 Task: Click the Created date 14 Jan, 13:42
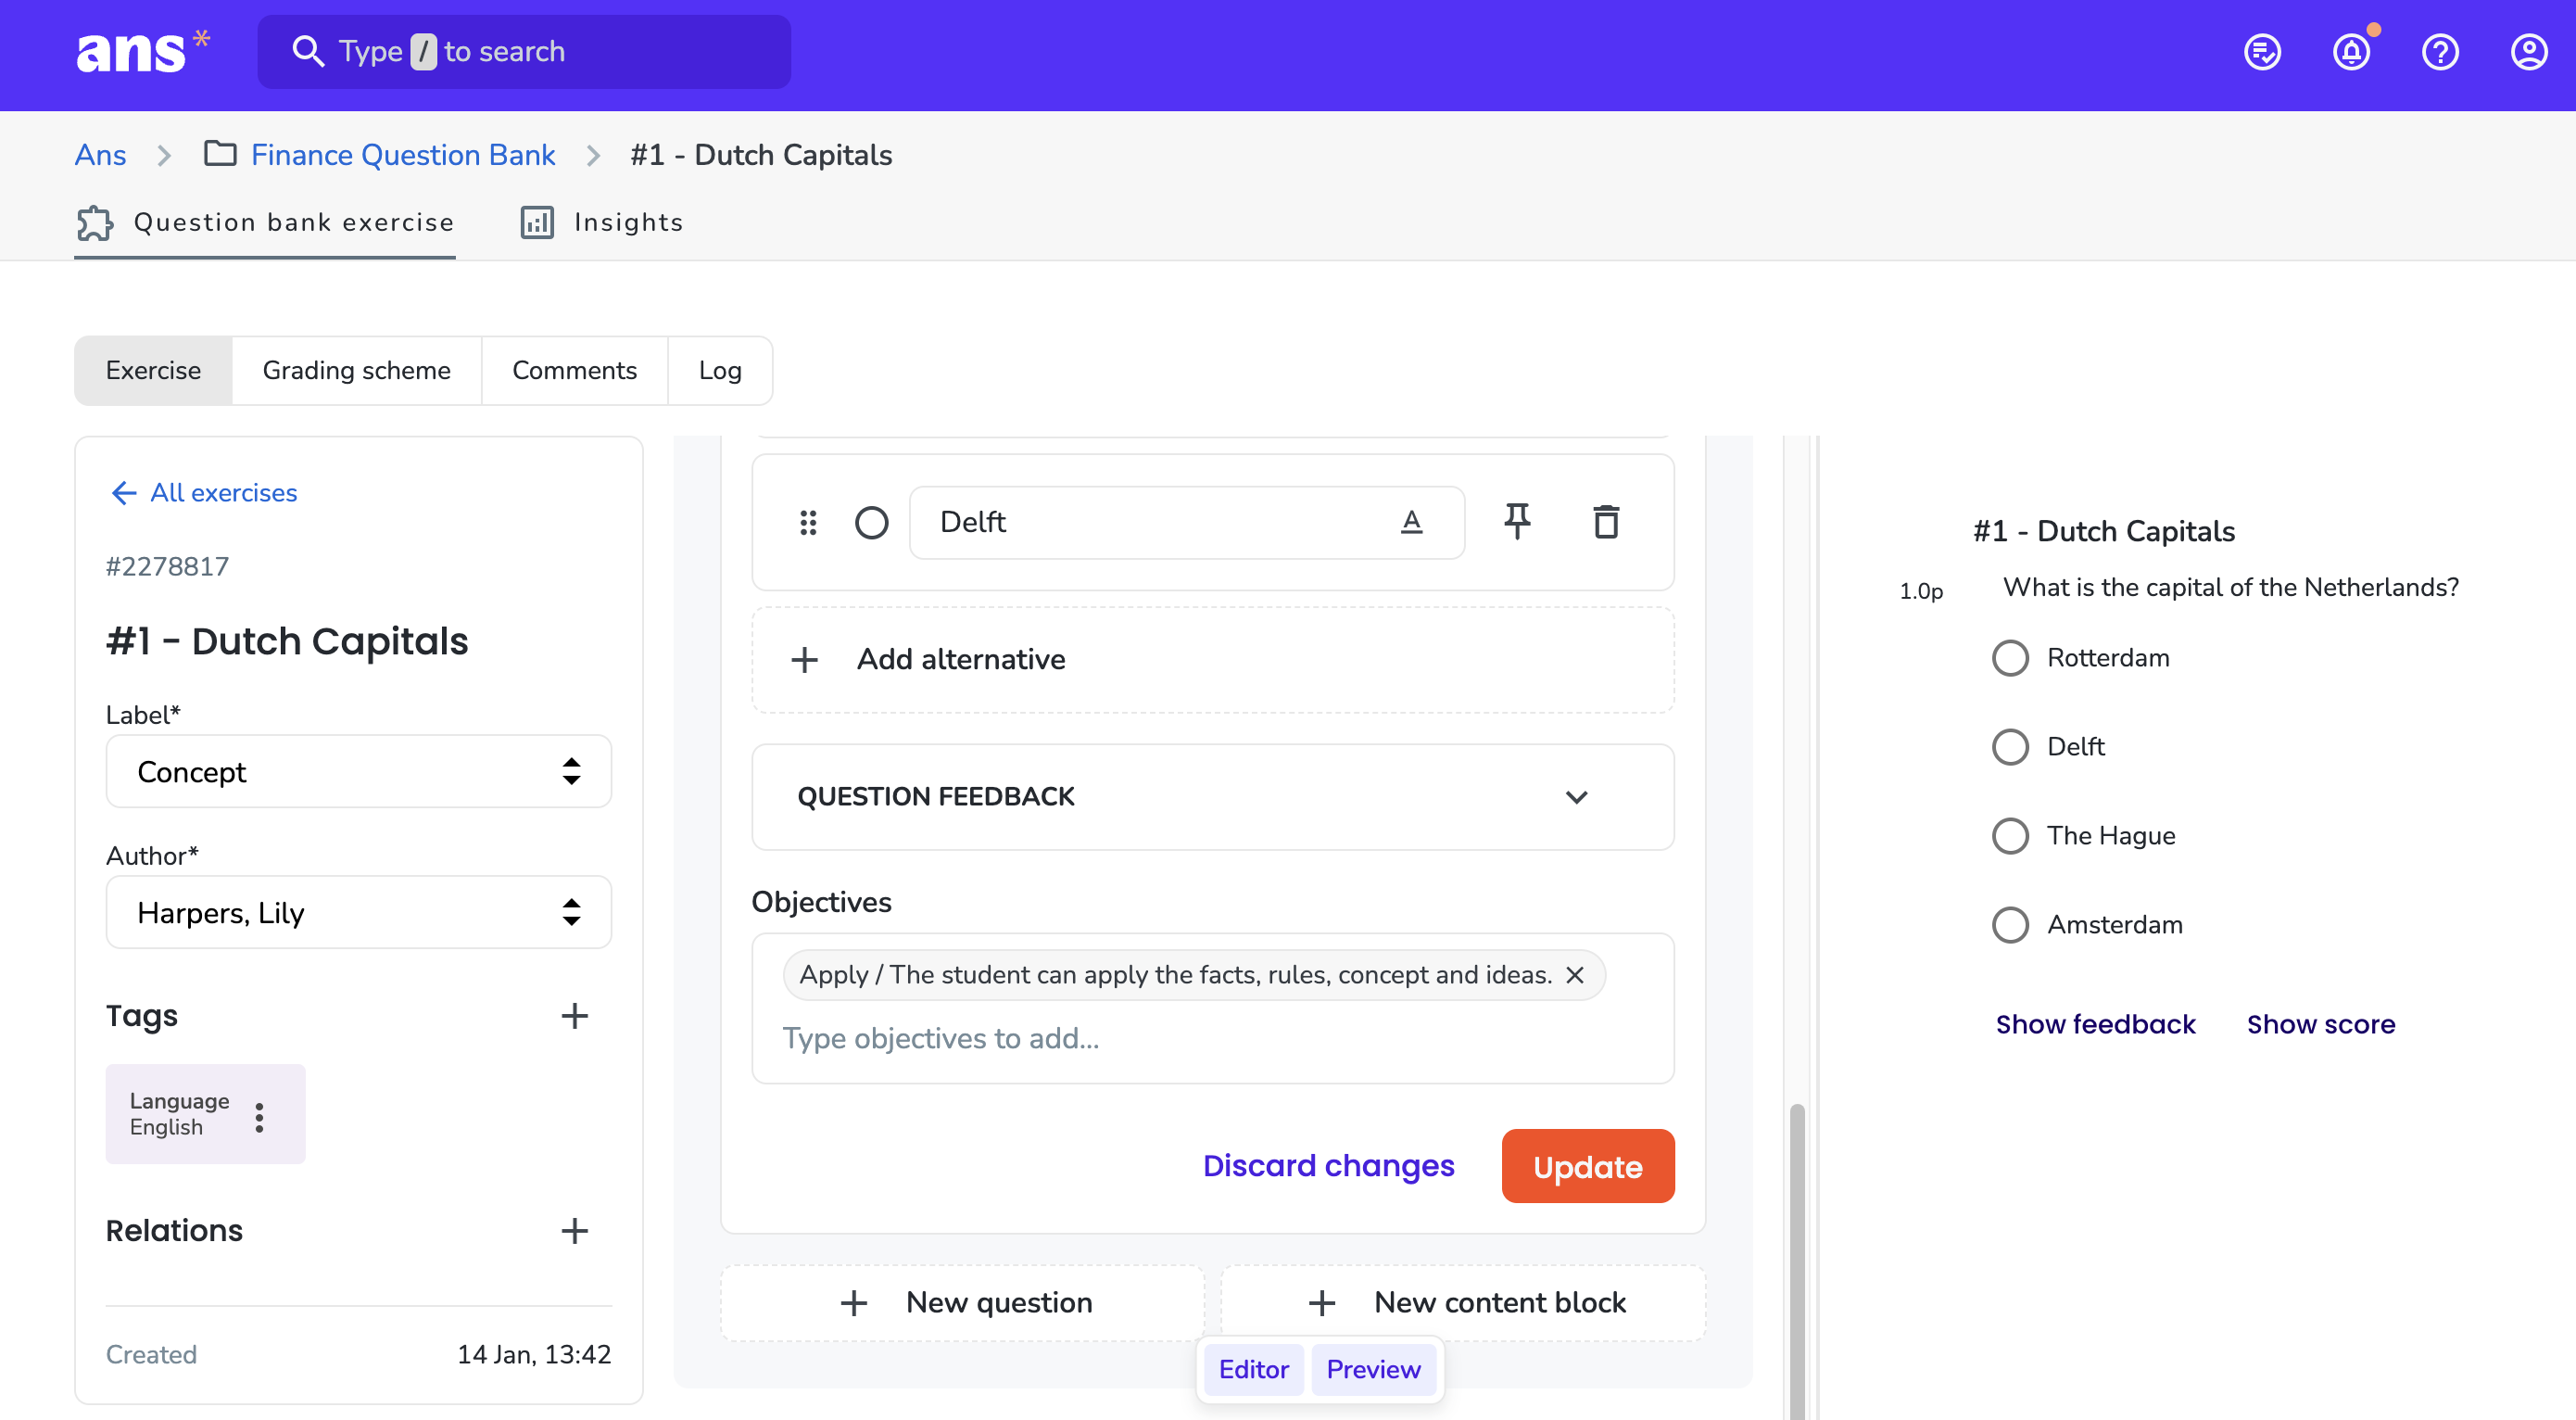pyautogui.click(x=534, y=1355)
